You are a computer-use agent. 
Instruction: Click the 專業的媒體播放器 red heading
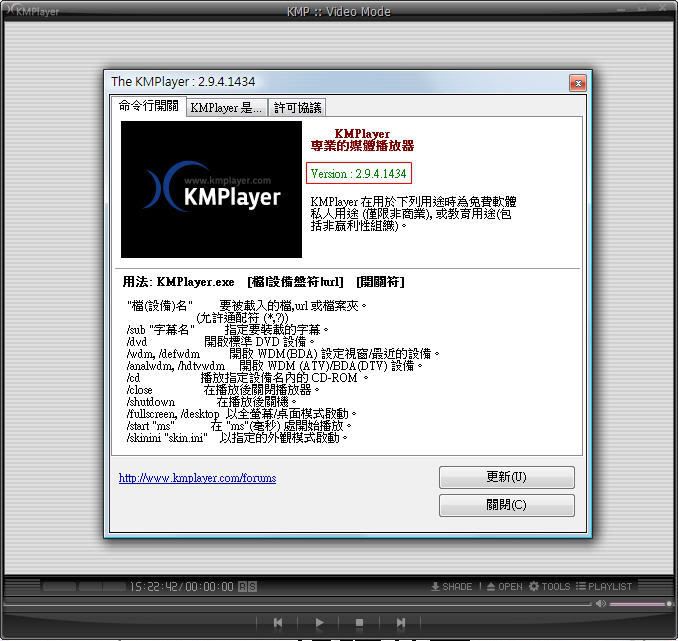tap(362, 146)
